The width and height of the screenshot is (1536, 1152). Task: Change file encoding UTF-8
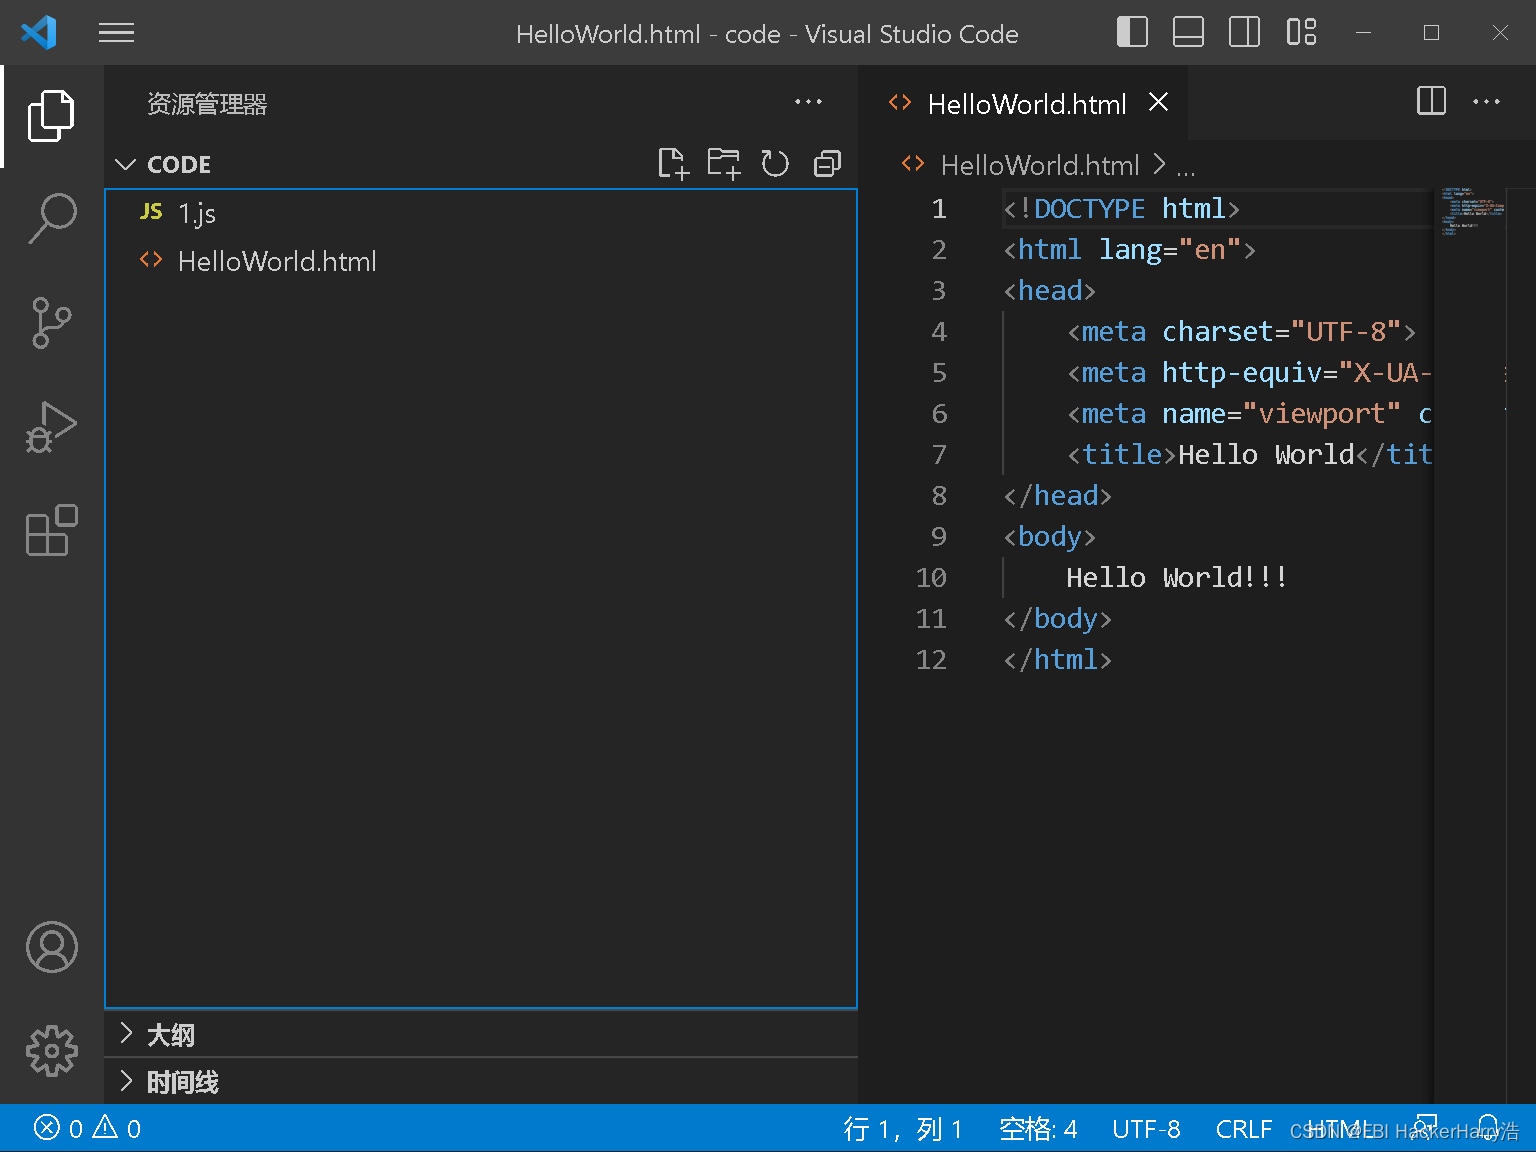[x=1146, y=1129]
